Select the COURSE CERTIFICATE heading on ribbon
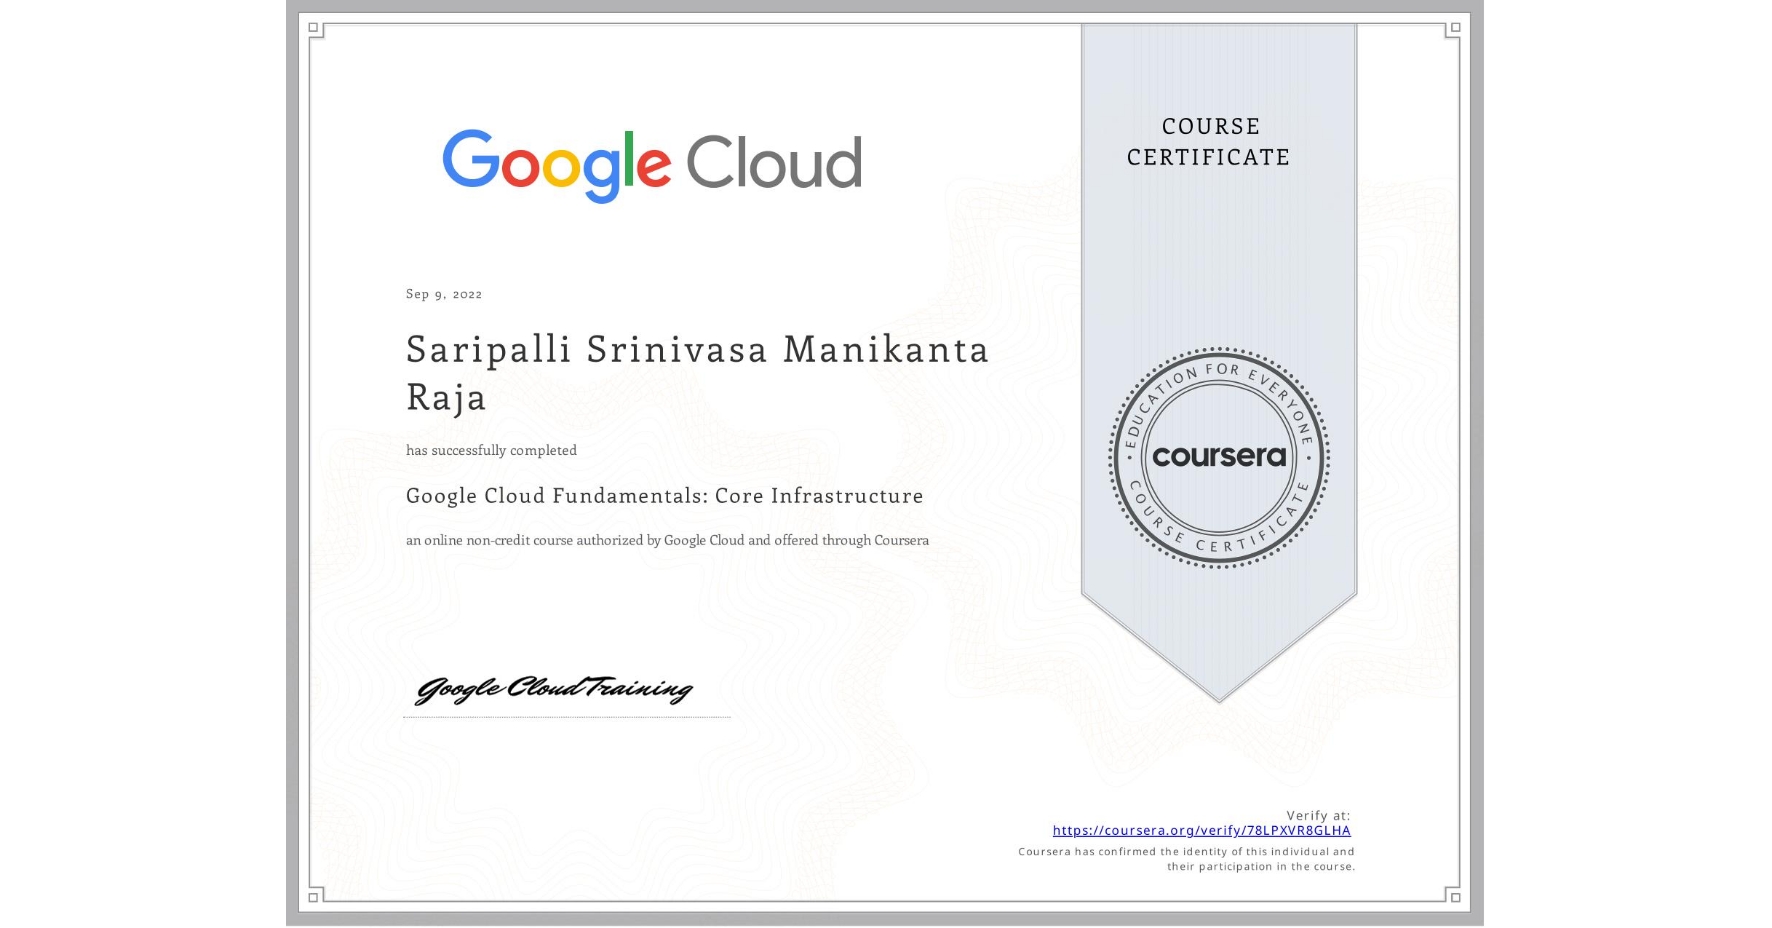The height and width of the screenshot is (928, 1772). tap(1207, 141)
